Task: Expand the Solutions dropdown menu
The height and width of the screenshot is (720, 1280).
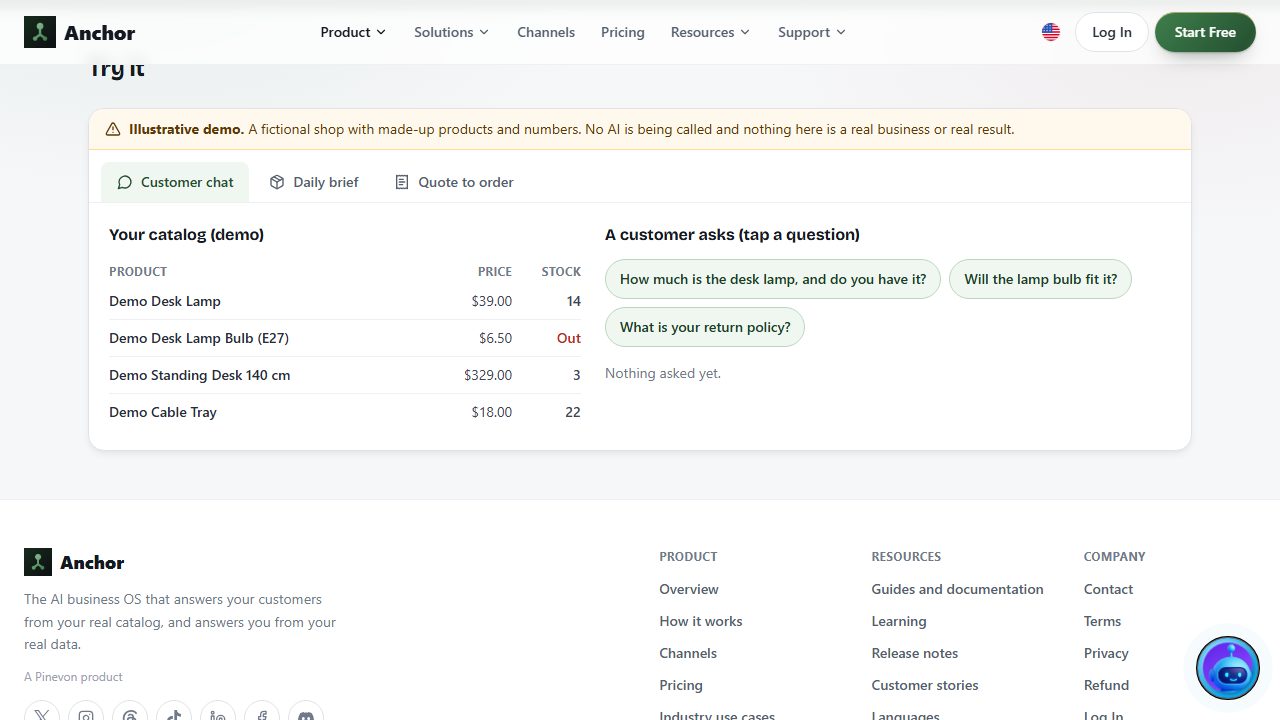Action: (452, 32)
